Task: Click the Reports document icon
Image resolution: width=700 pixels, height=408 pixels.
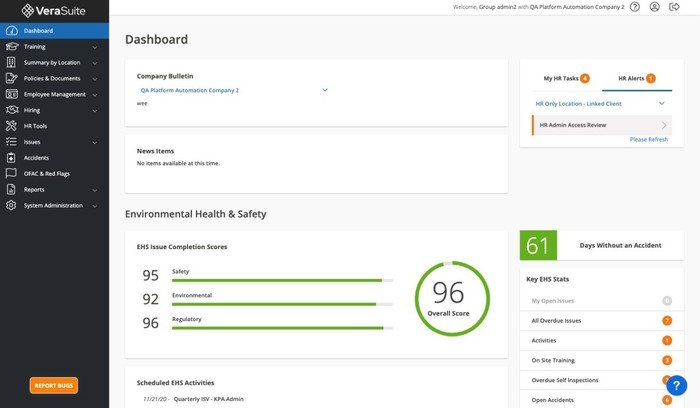Action: tap(11, 189)
